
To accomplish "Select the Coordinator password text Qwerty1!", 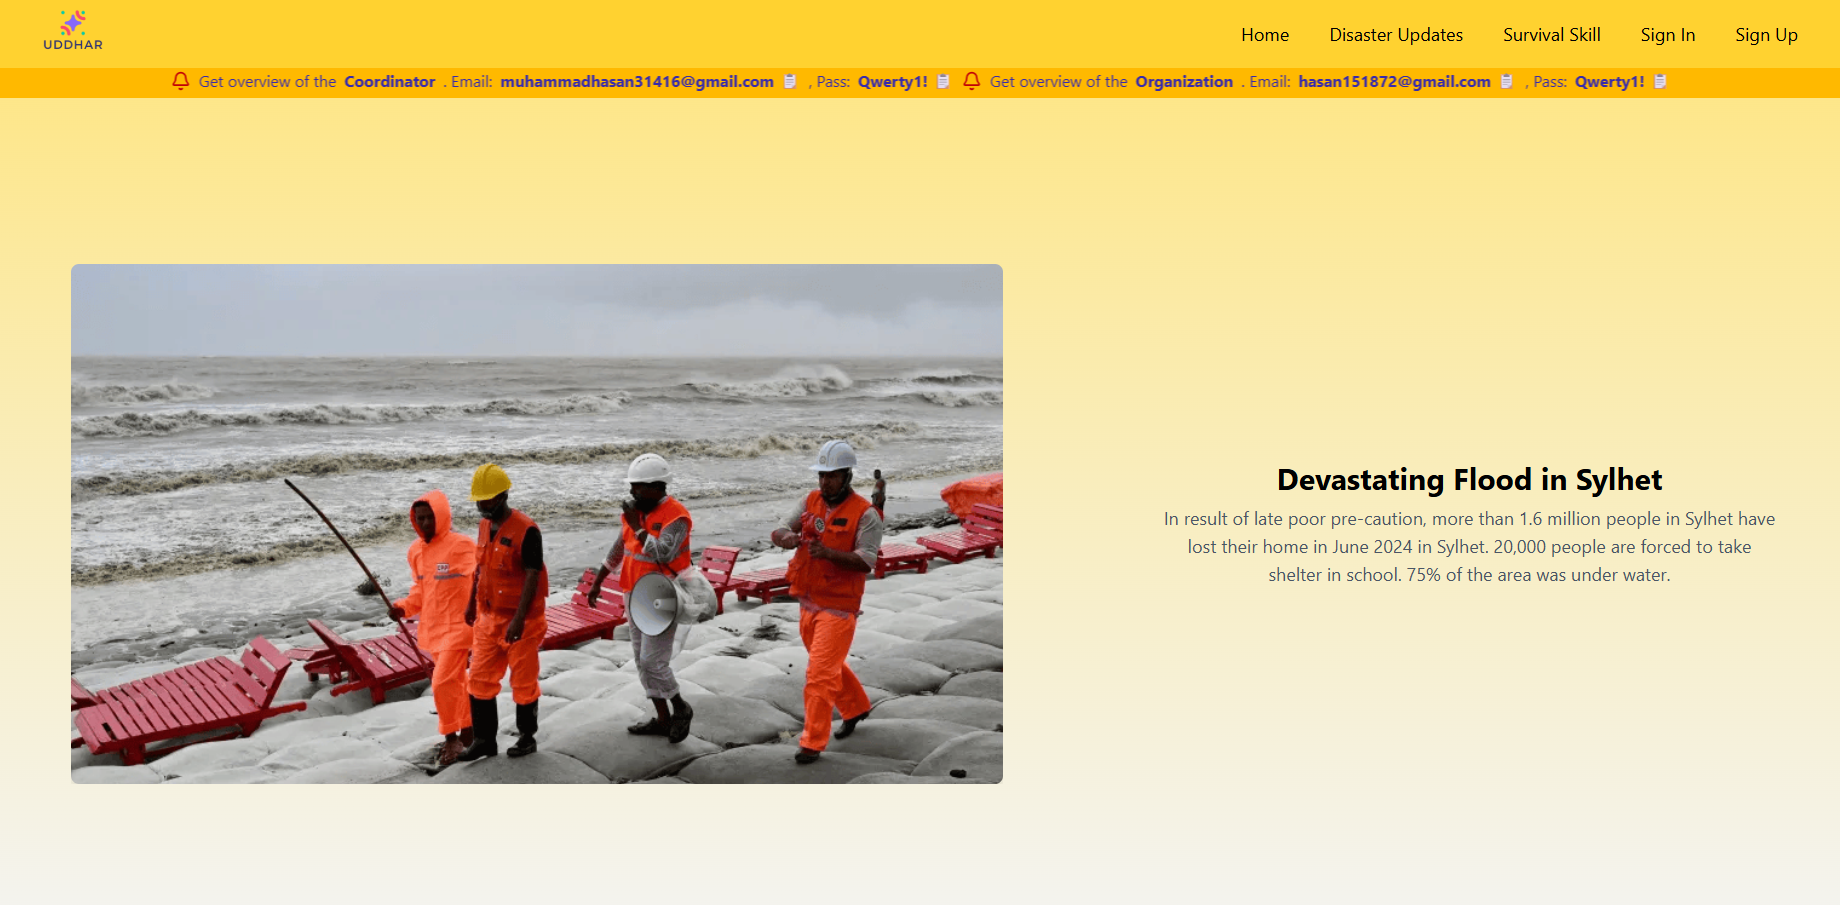I will point(892,82).
